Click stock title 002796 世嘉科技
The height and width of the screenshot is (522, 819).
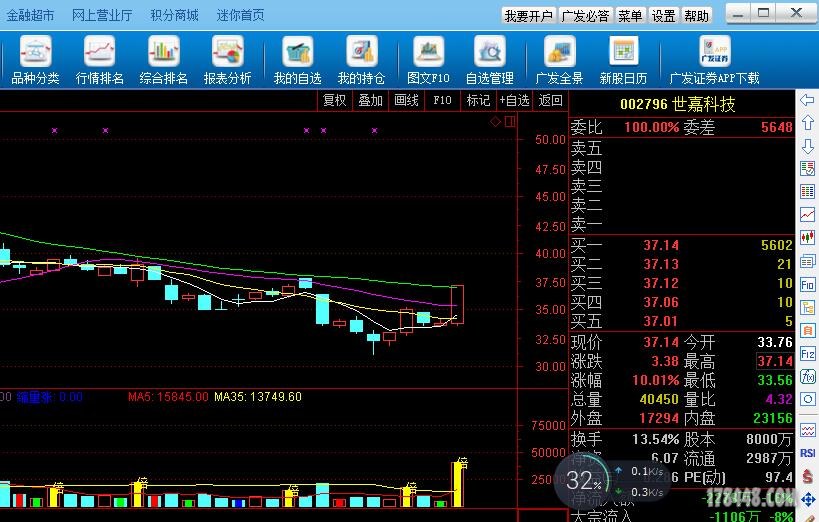[677, 104]
